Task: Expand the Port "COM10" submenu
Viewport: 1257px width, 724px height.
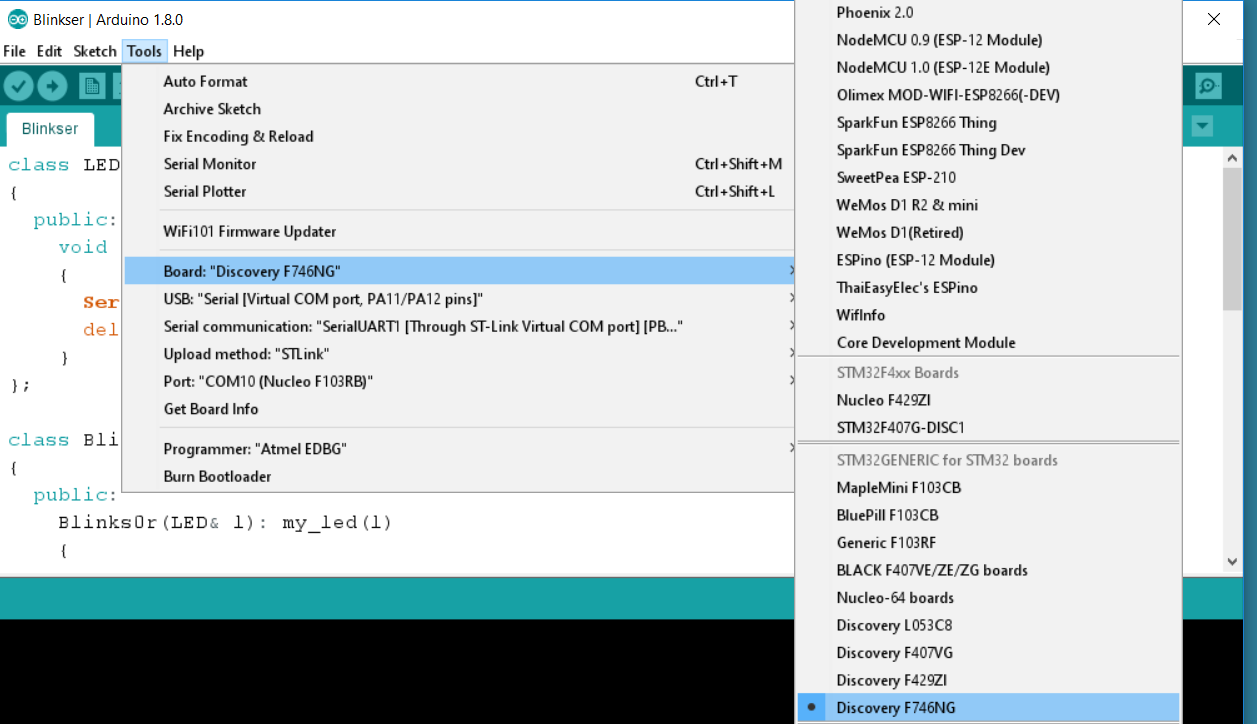Action: tap(459, 381)
